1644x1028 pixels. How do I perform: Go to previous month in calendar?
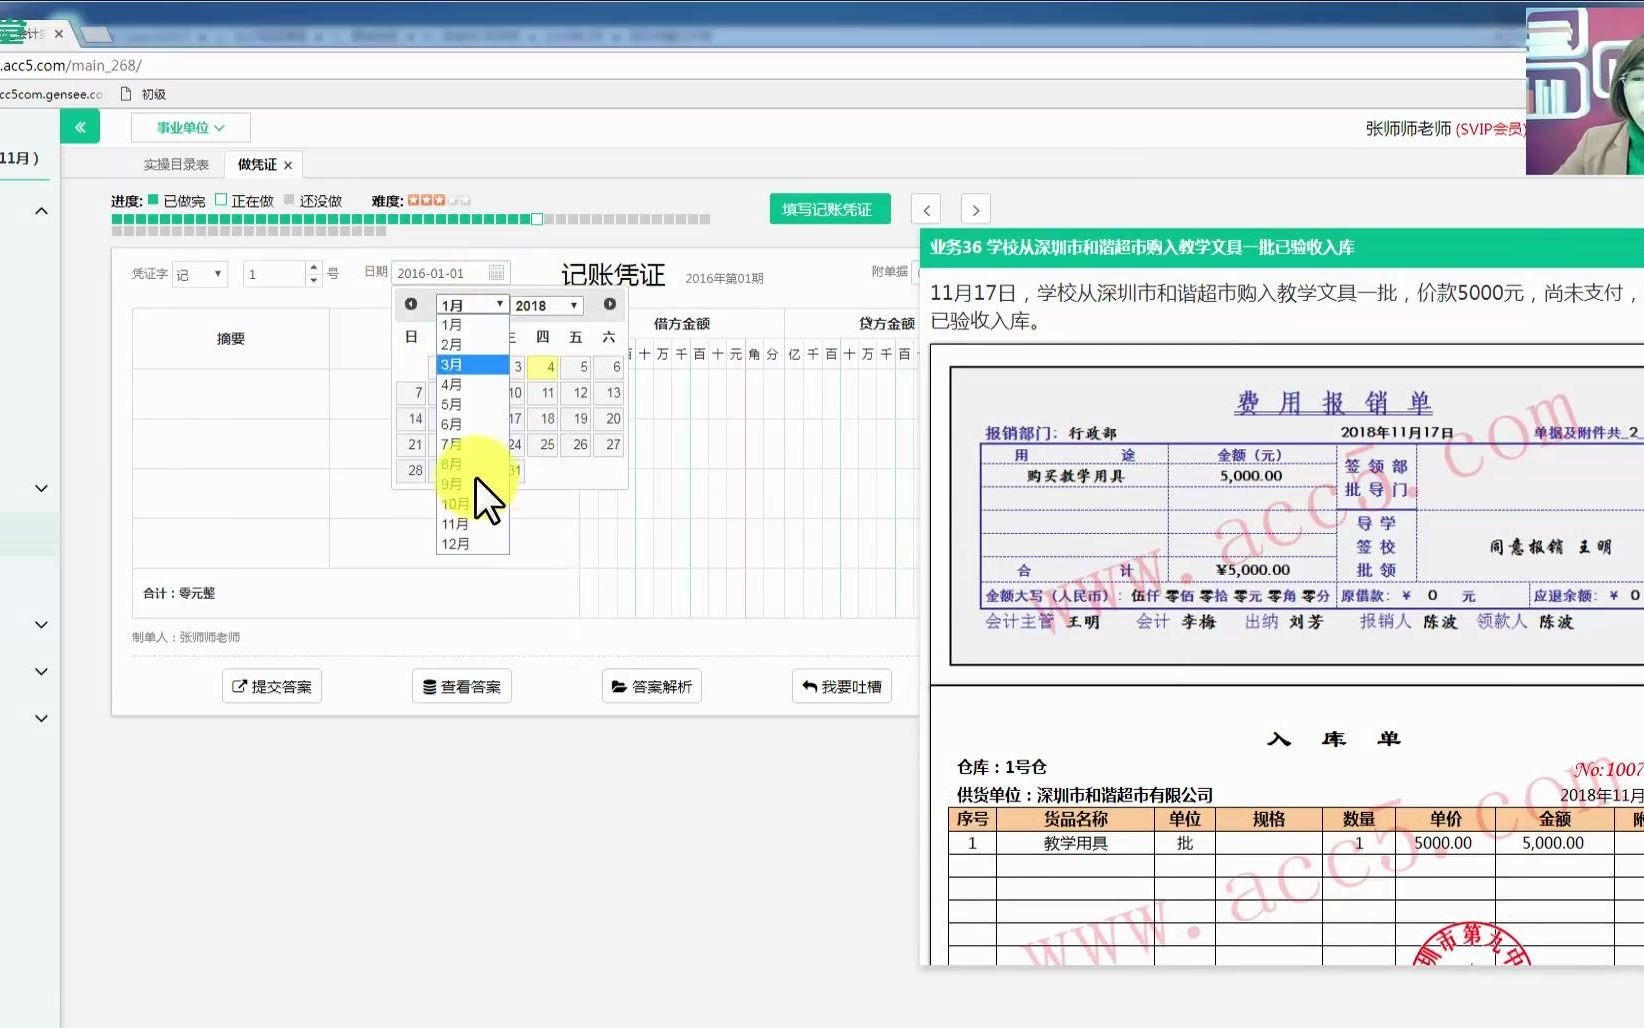click(410, 304)
